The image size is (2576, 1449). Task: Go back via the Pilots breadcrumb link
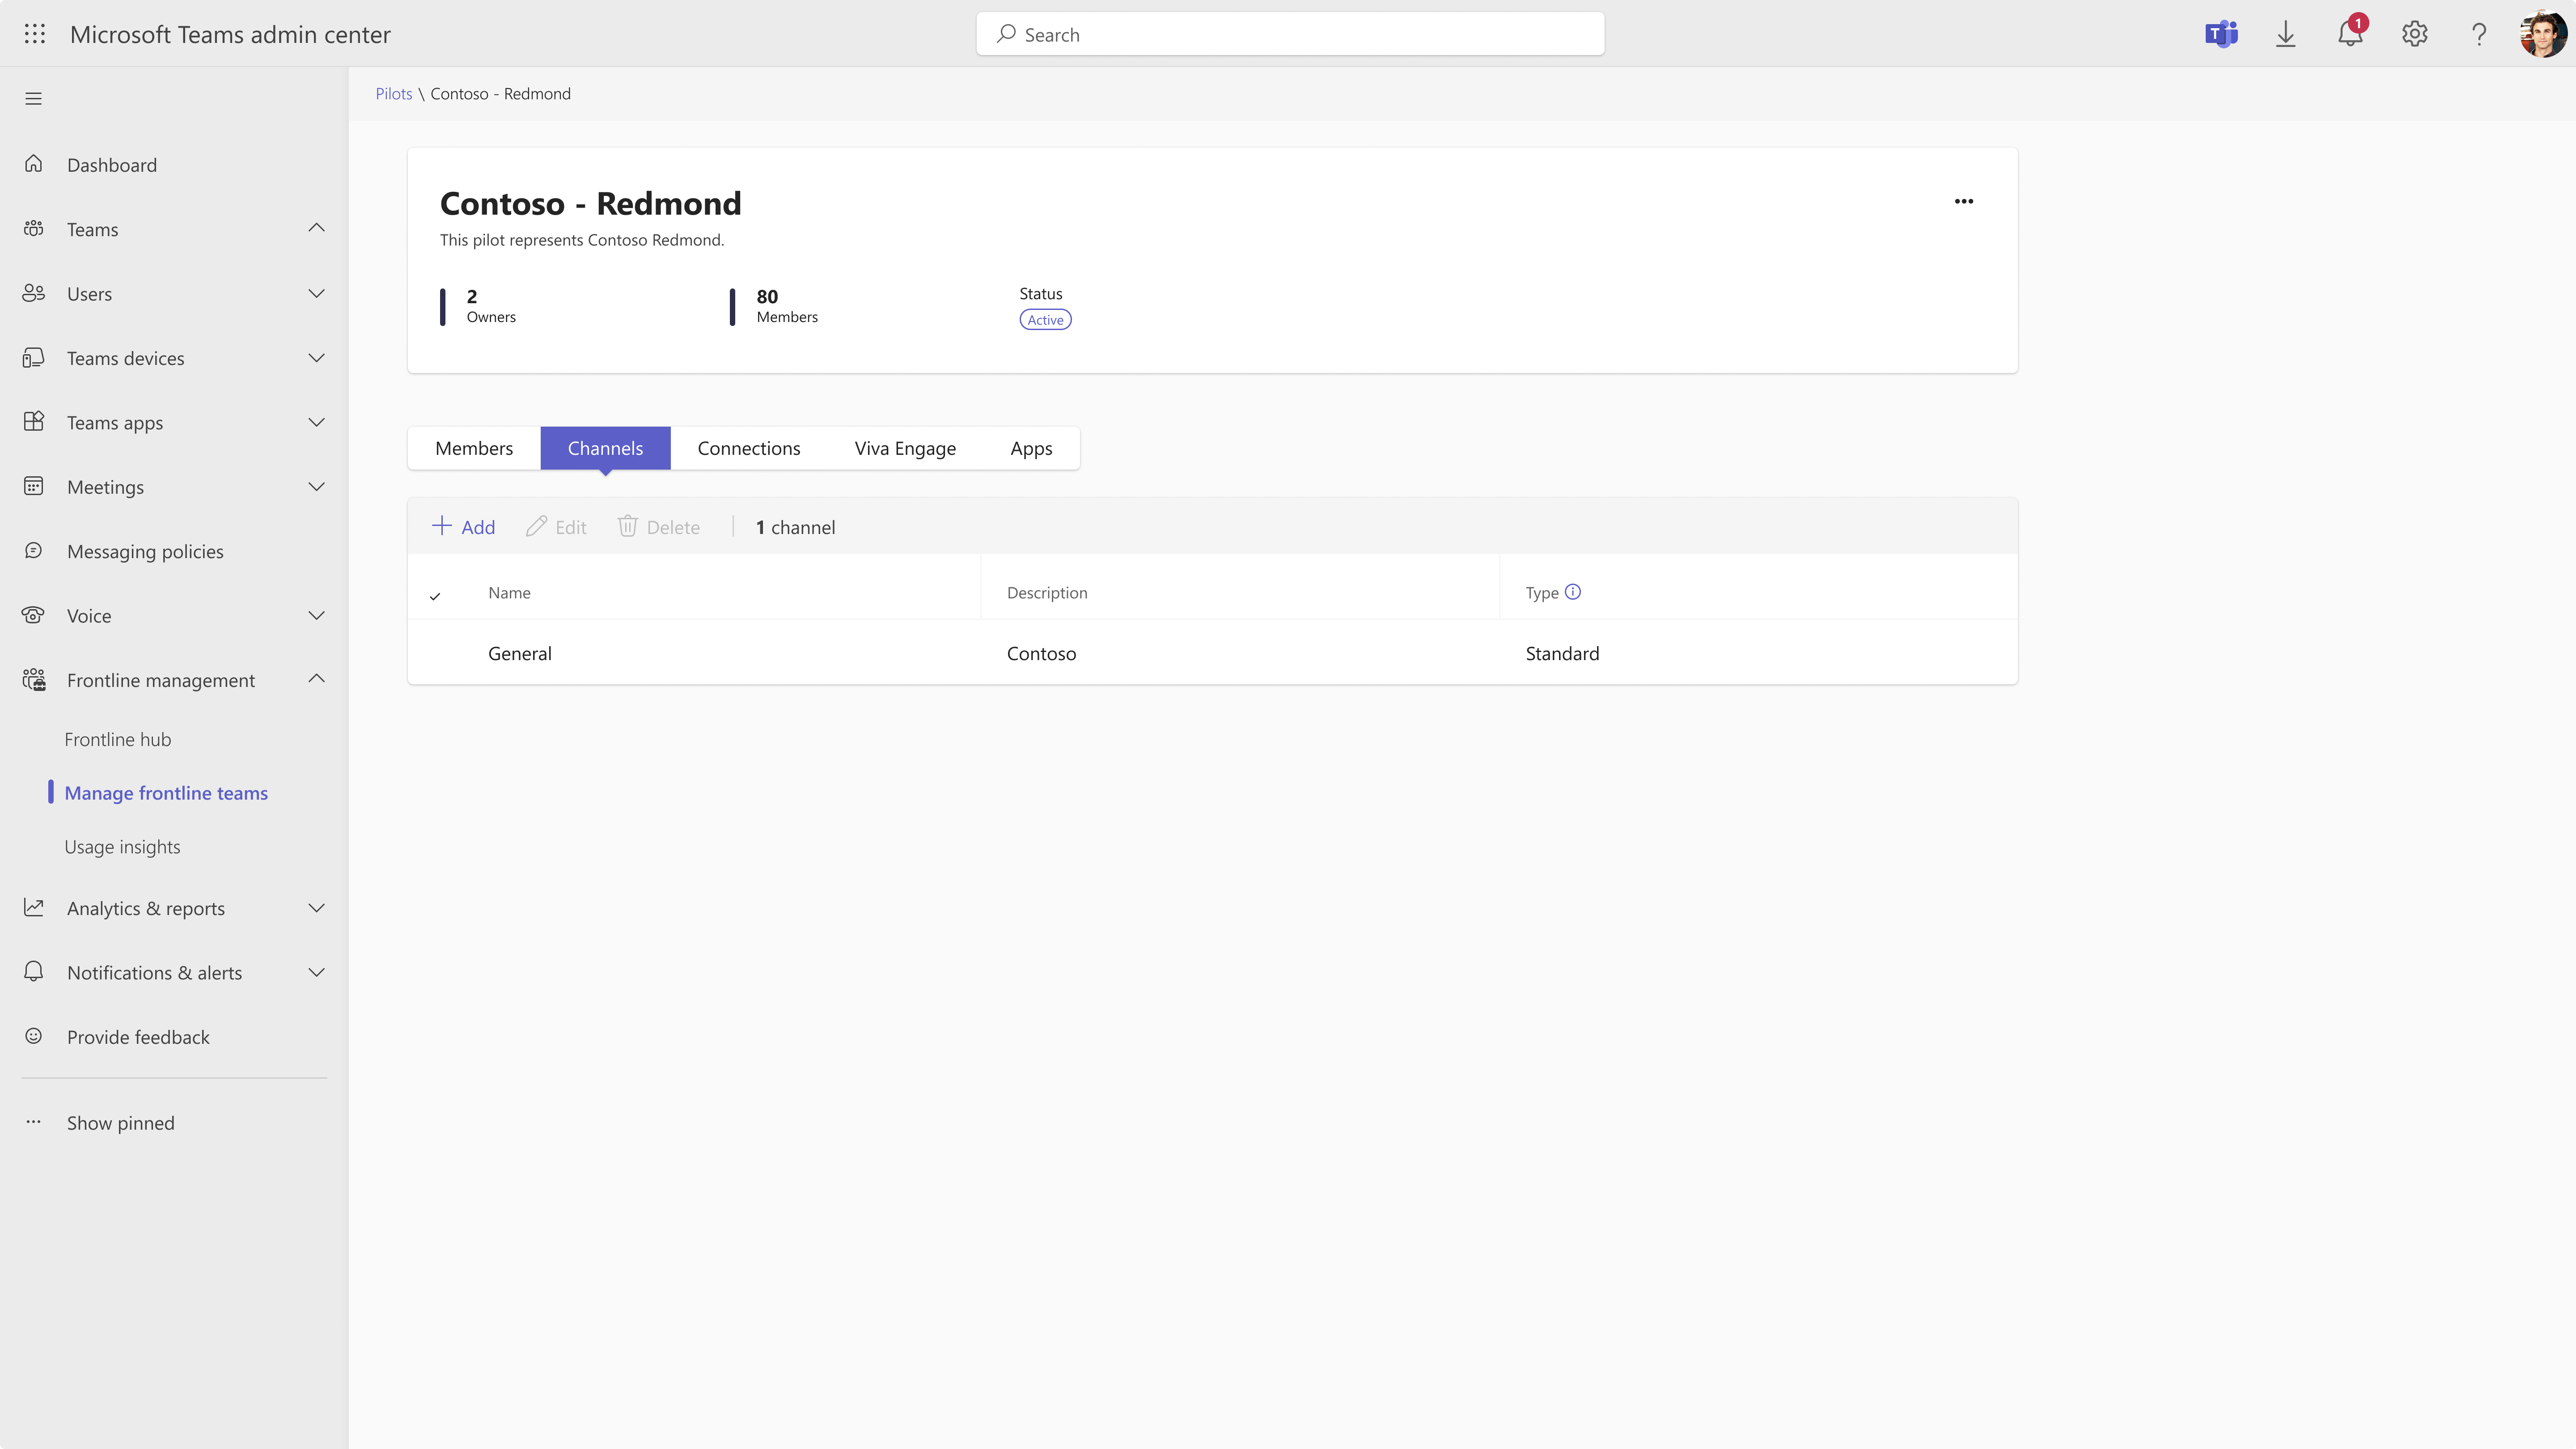[x=393, y=93]
